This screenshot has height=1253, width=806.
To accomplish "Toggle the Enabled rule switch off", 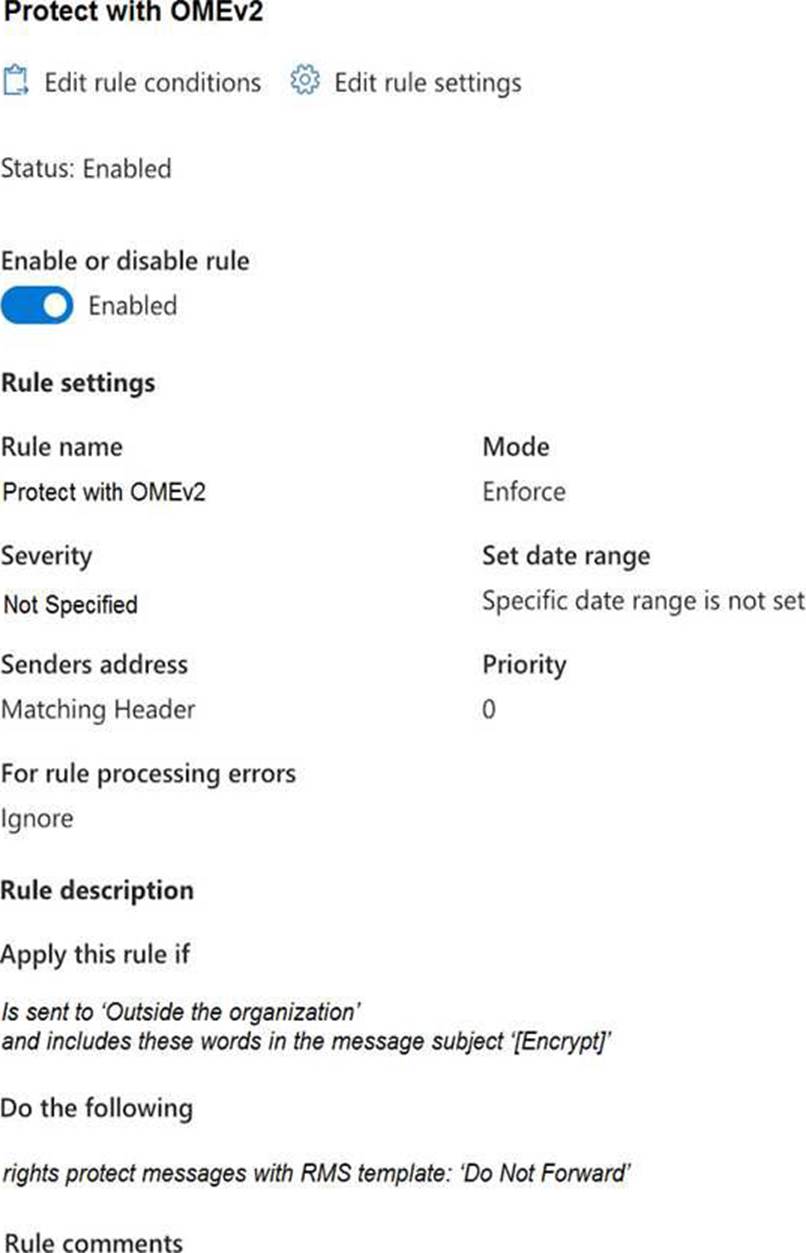I will click(37, 306).
